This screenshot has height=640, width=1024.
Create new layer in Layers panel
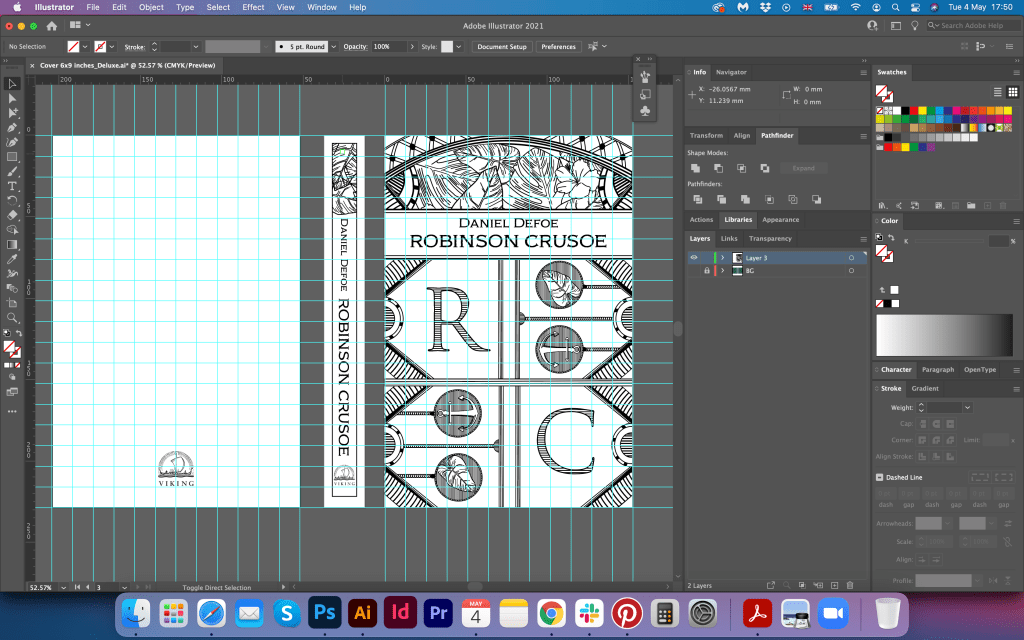(x=833, y=584)
